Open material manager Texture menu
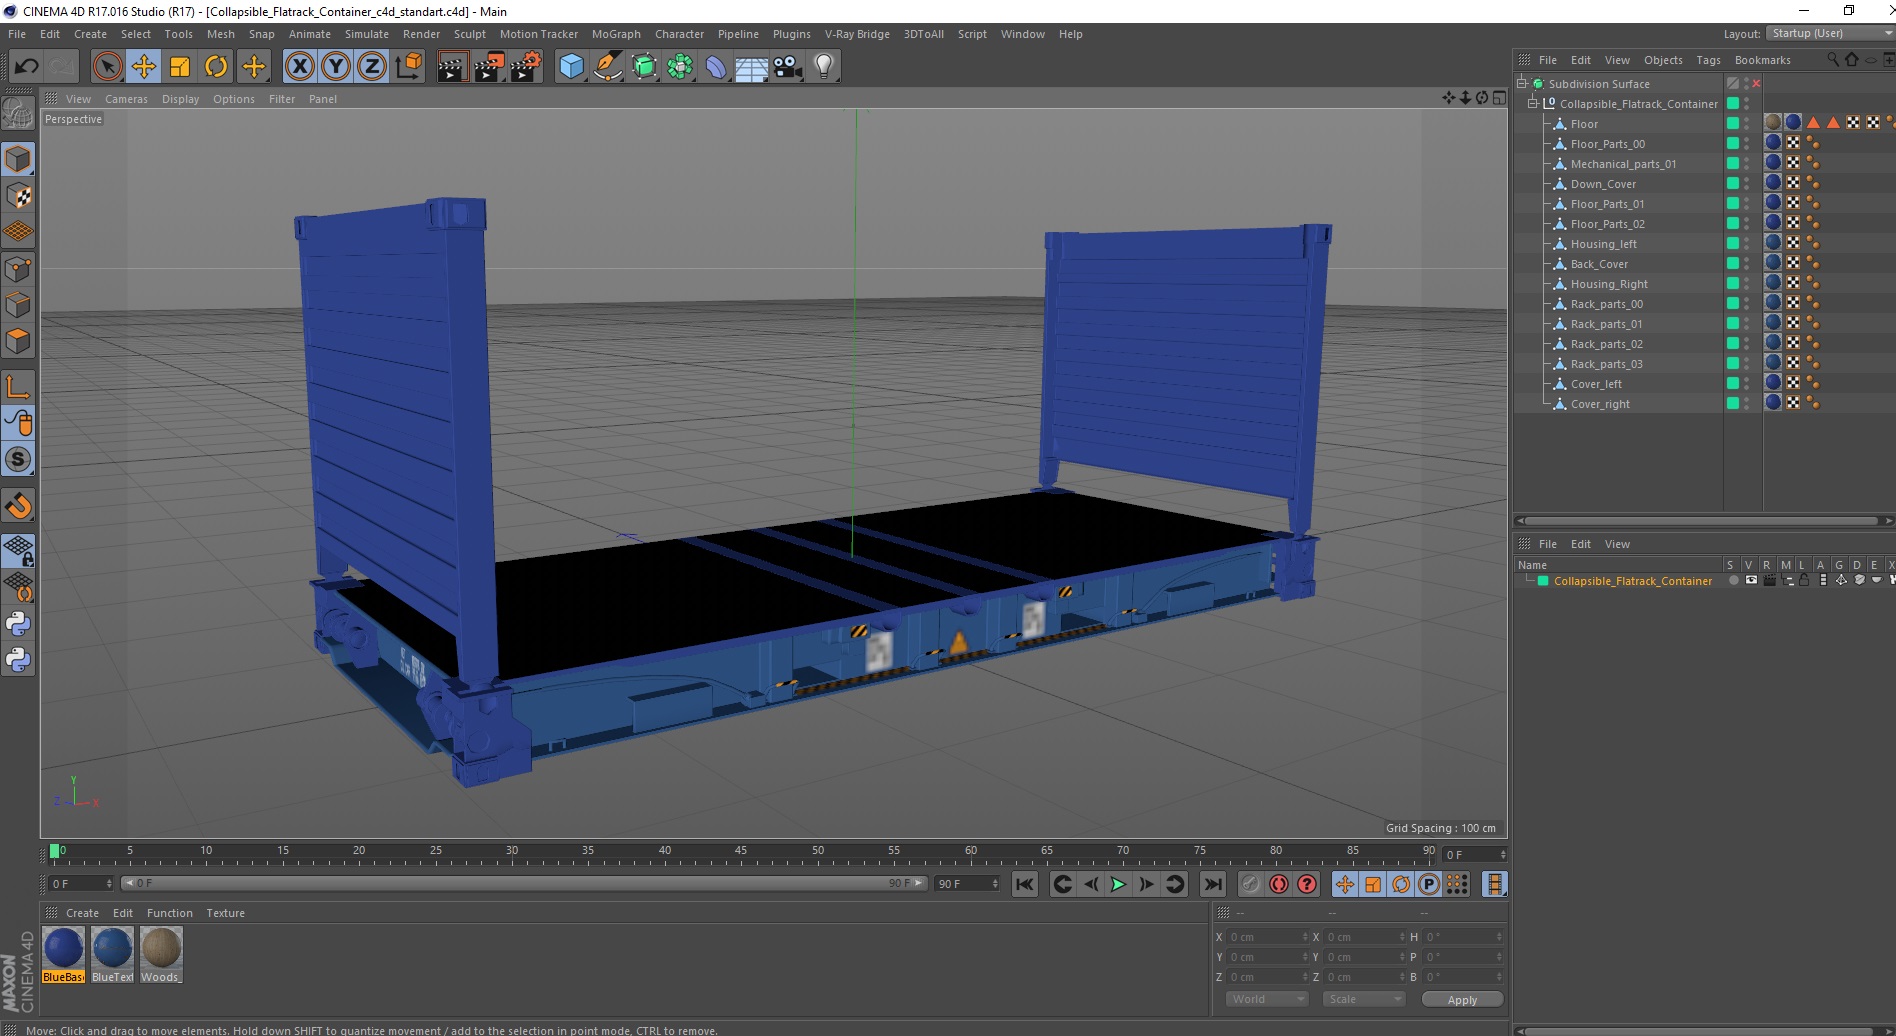 [225, 913]
